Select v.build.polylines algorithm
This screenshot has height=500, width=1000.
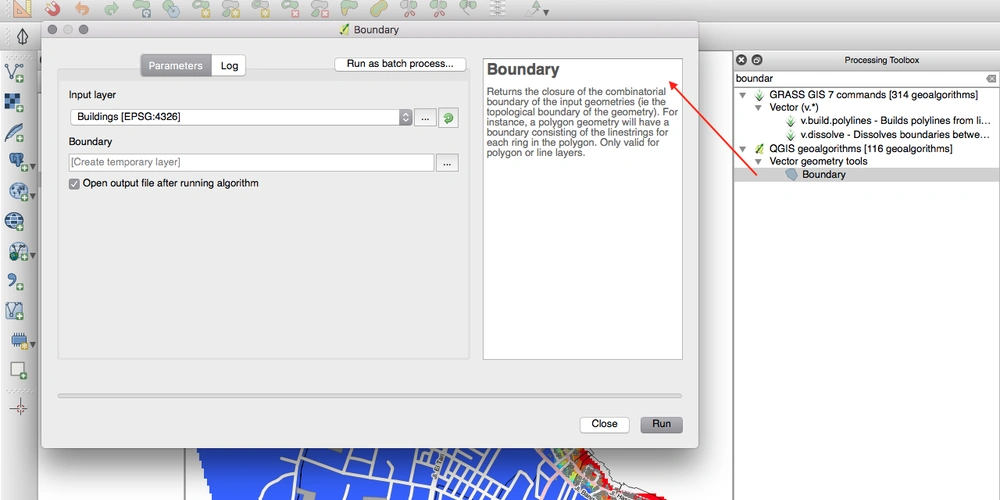pyautogui.click(x=895, y=121)
